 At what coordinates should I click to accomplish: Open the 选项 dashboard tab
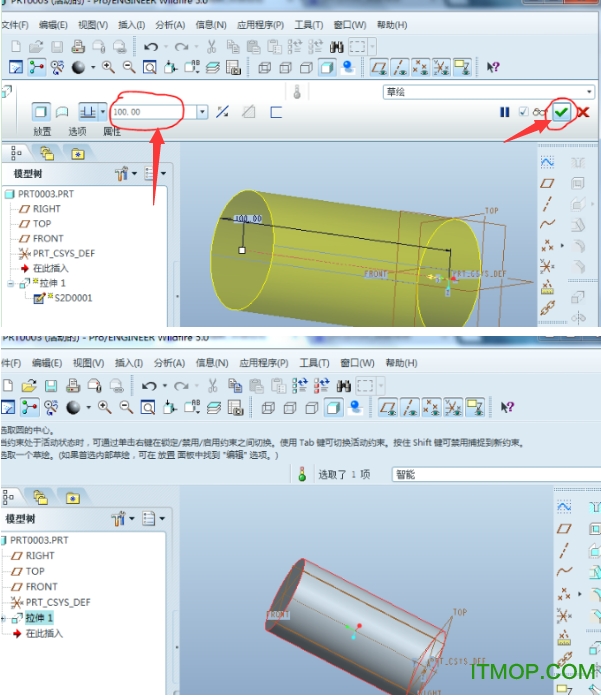tap(76, 131)
